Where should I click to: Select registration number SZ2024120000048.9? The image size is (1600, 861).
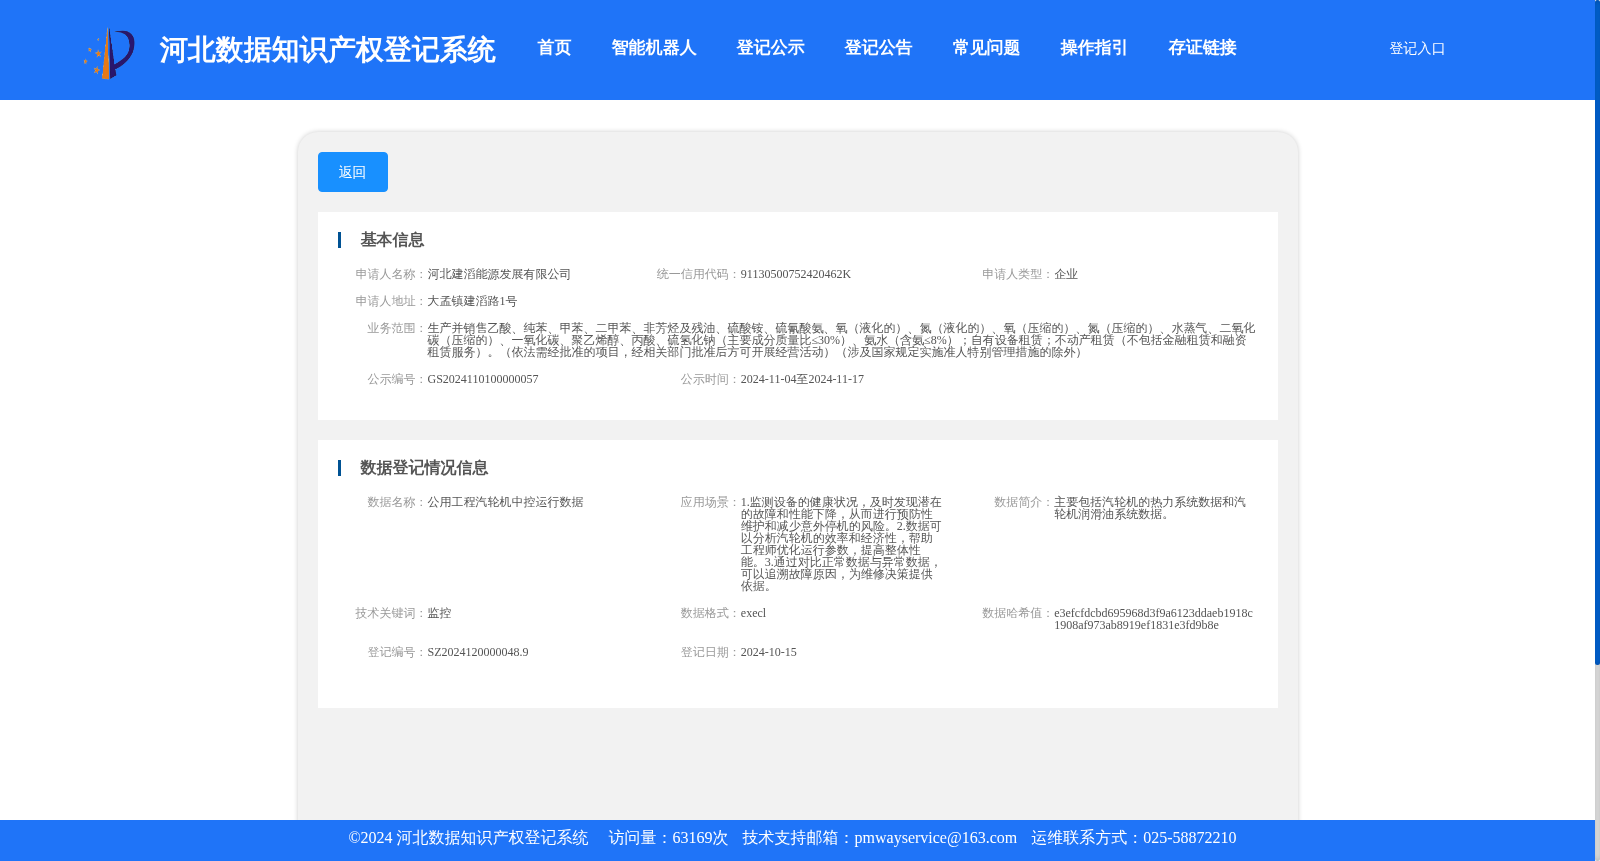[478, 652]
